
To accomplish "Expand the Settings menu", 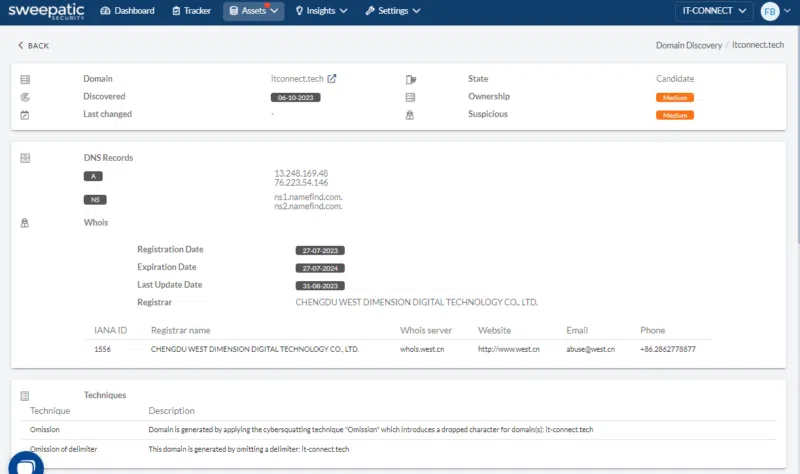I will click(393, 11).
